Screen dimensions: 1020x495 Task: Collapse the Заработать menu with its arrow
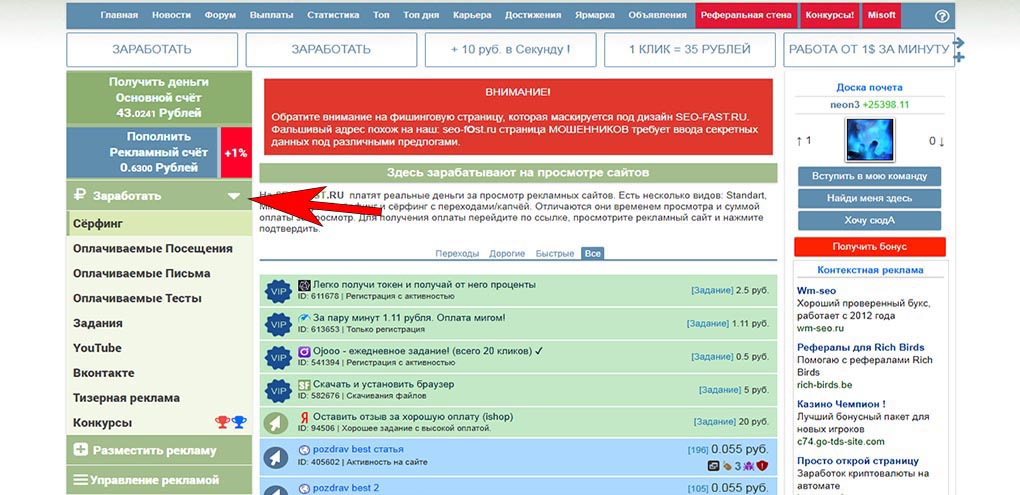click(x=234, y=196)
